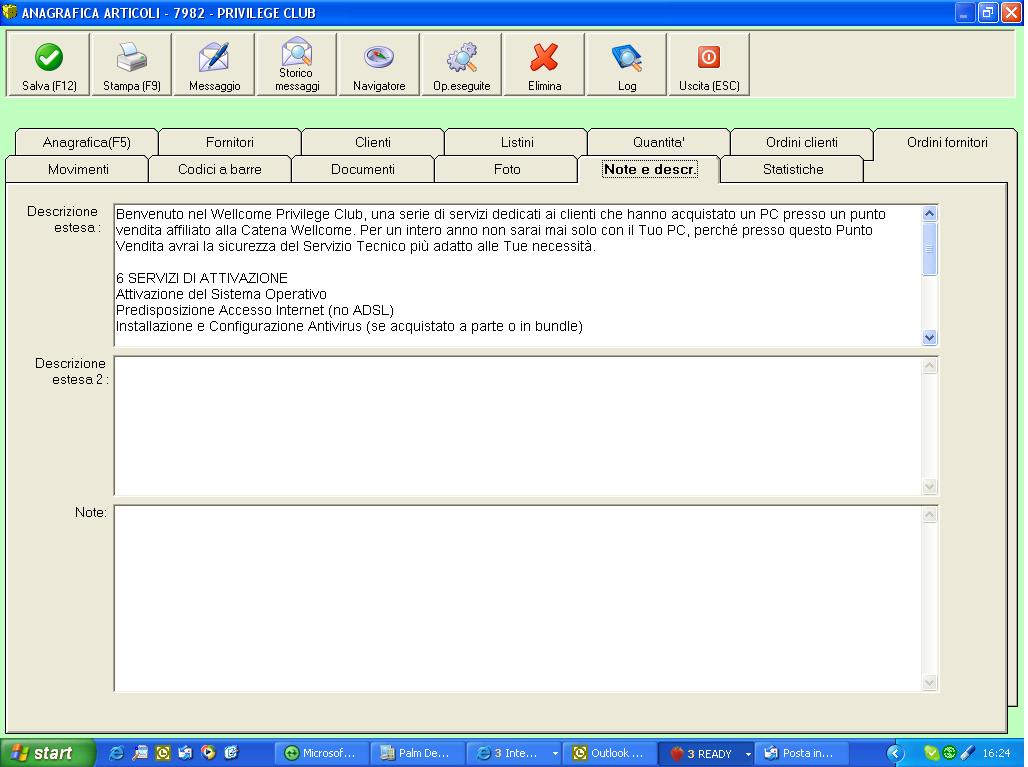
Task: Open the Ordini clienti tab
Action: (802, 142)
